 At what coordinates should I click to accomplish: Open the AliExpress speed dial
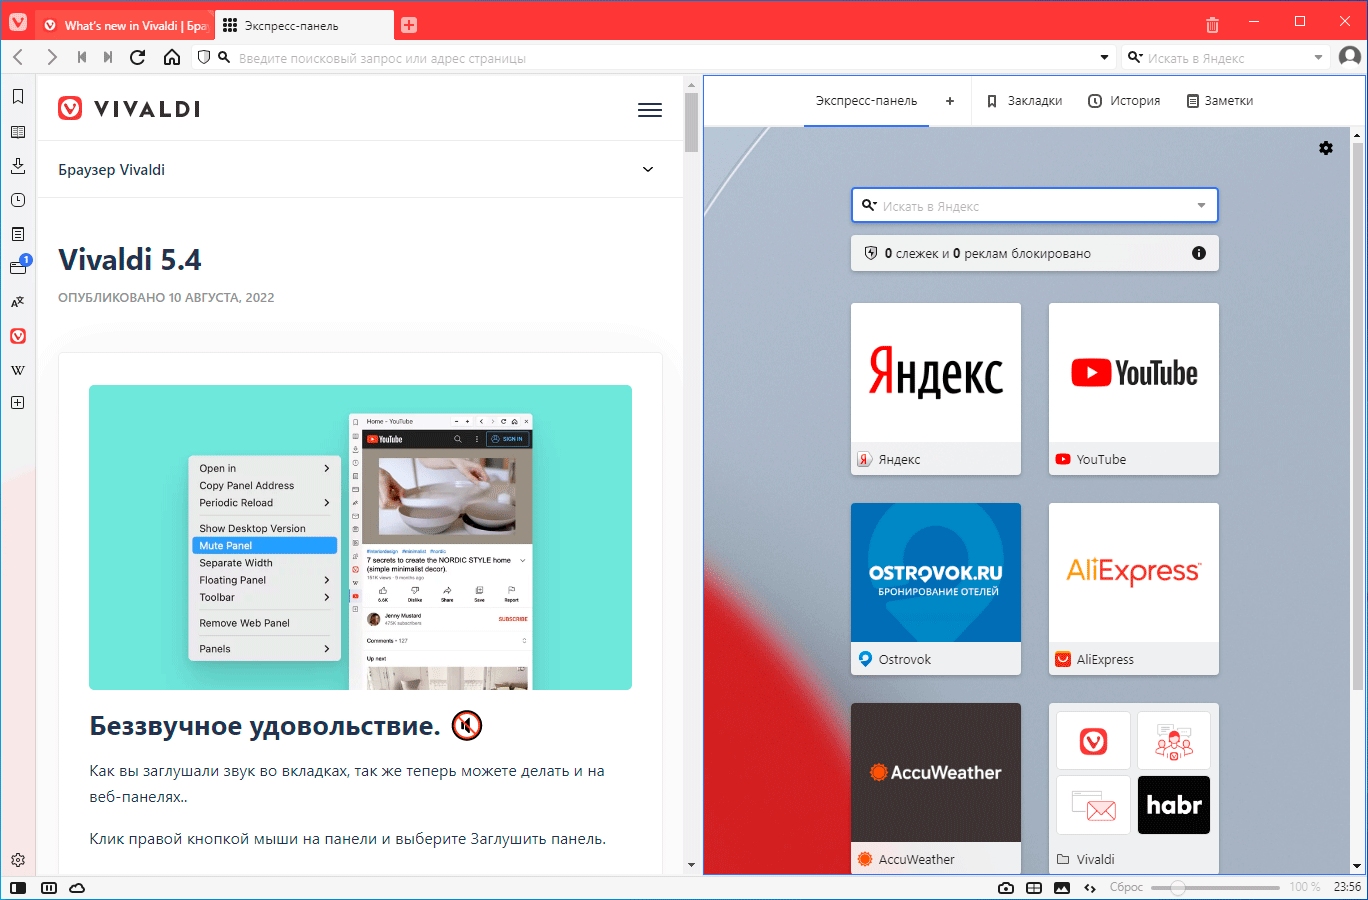(1134, 589)
